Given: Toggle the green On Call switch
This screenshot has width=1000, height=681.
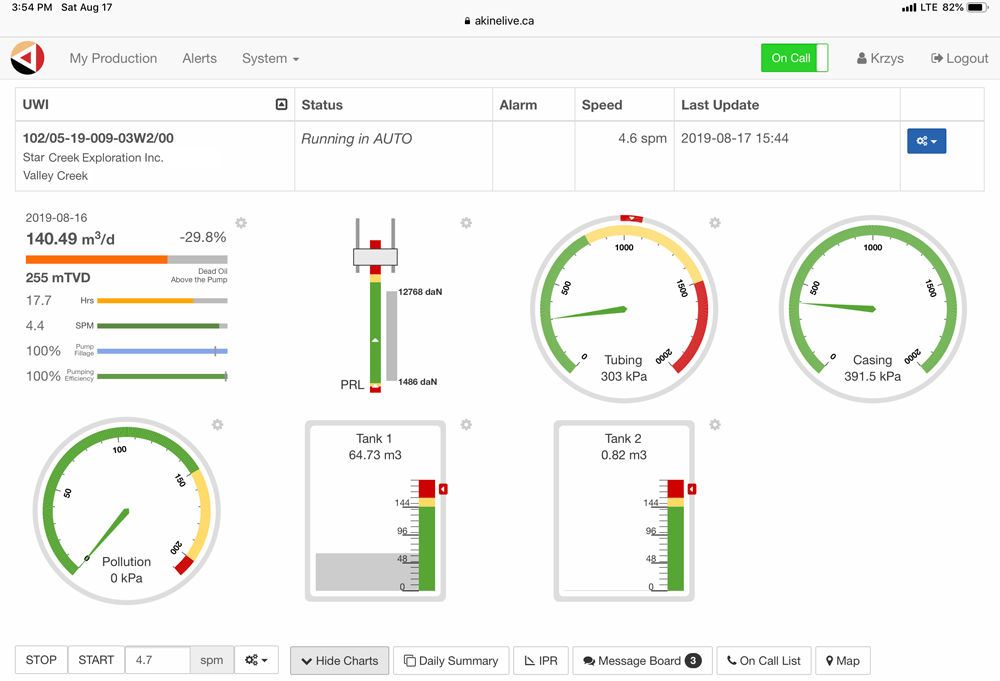Looking at the screenshot, I should click(x=794, y=58).
